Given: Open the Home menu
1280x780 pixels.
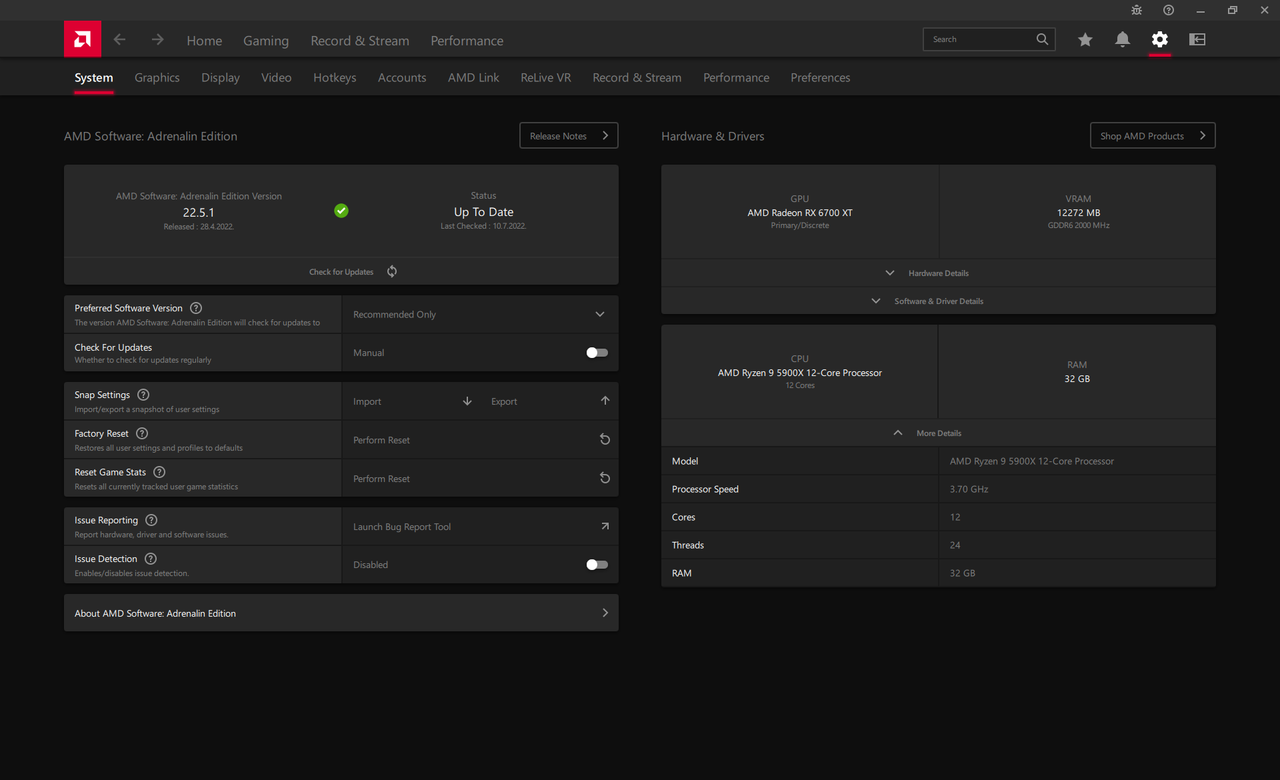Looking at the screenshot, I should [204, 41].
